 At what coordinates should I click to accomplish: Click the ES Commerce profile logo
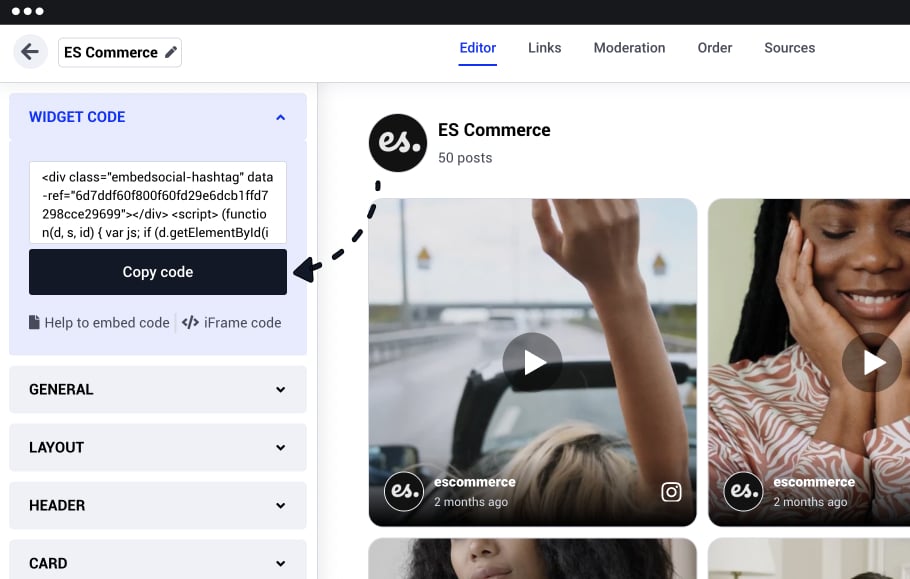click(x=398, y=143)
